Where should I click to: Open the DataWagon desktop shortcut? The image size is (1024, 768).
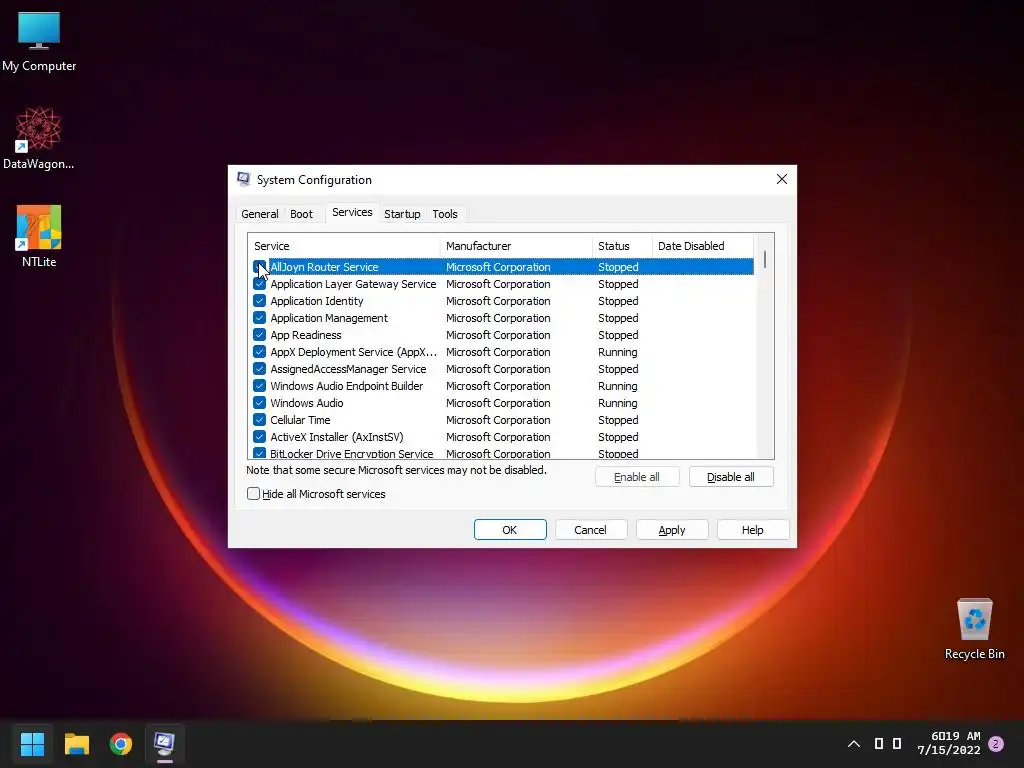[39, 138]
